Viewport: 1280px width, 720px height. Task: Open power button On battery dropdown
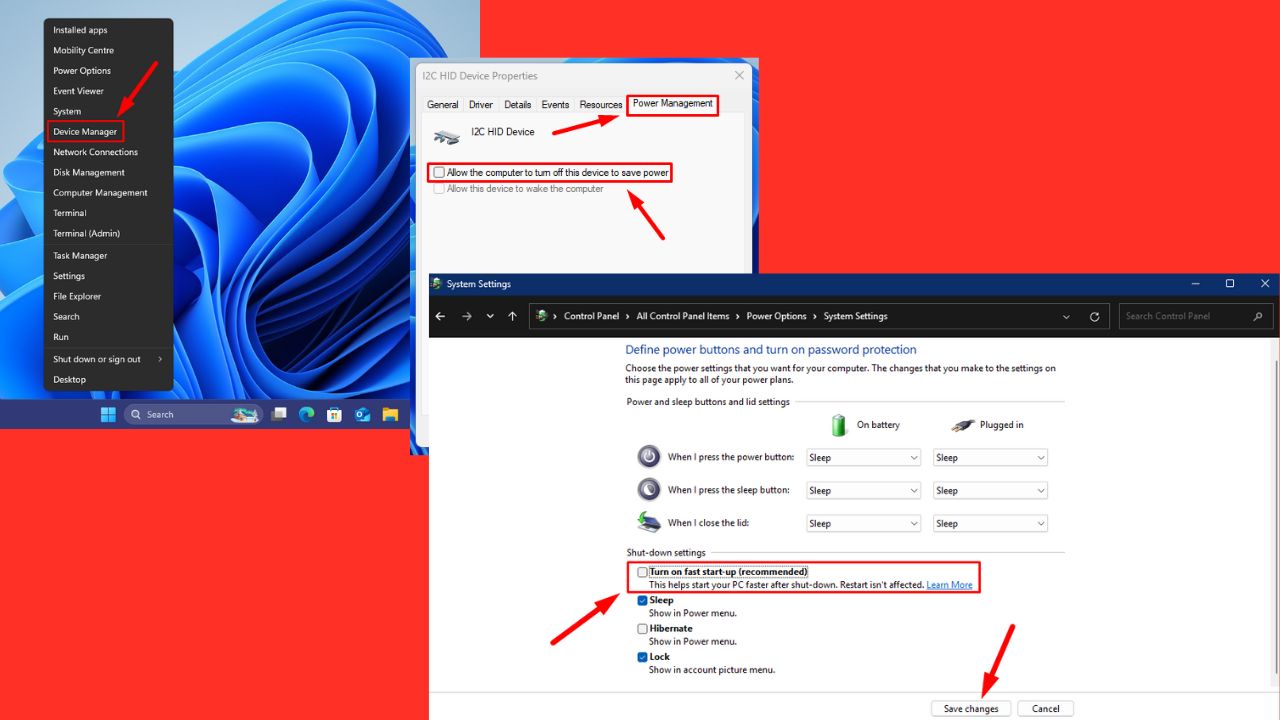[864, 458]
